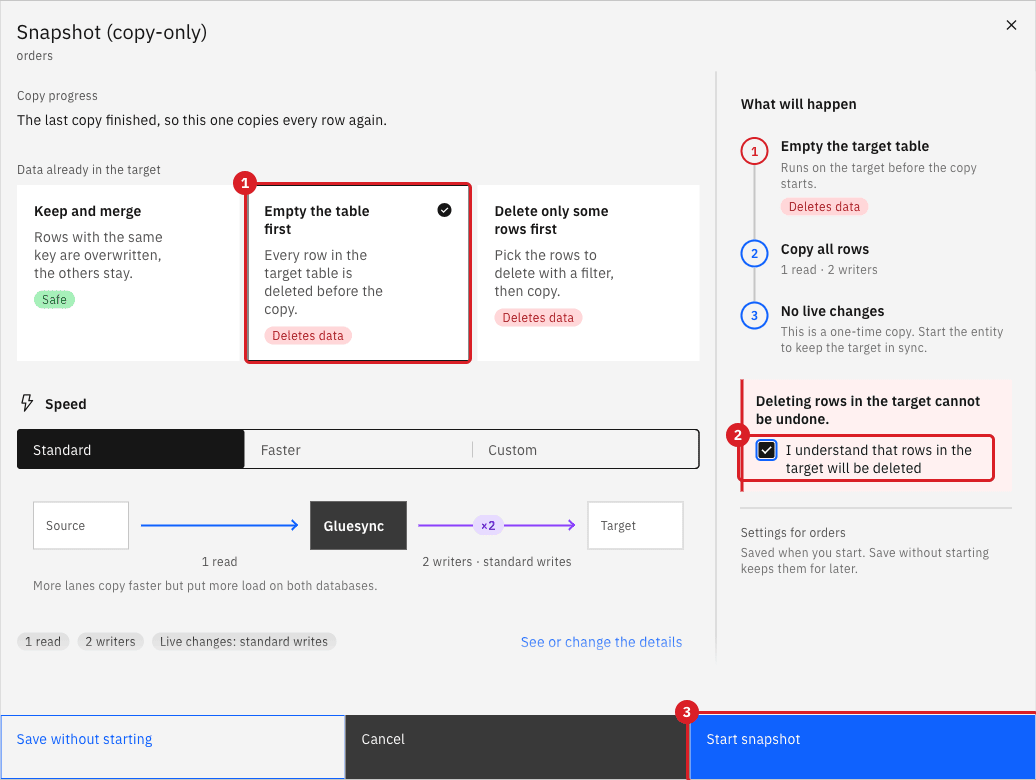
Task: Click step 2 circle Copy all rows
Action: pyautogui.click(x=755, y=254)
